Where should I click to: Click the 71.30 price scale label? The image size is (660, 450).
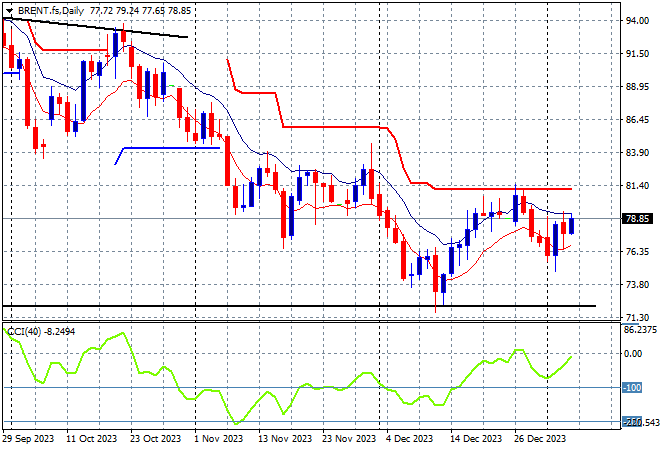tap(637, 317)
